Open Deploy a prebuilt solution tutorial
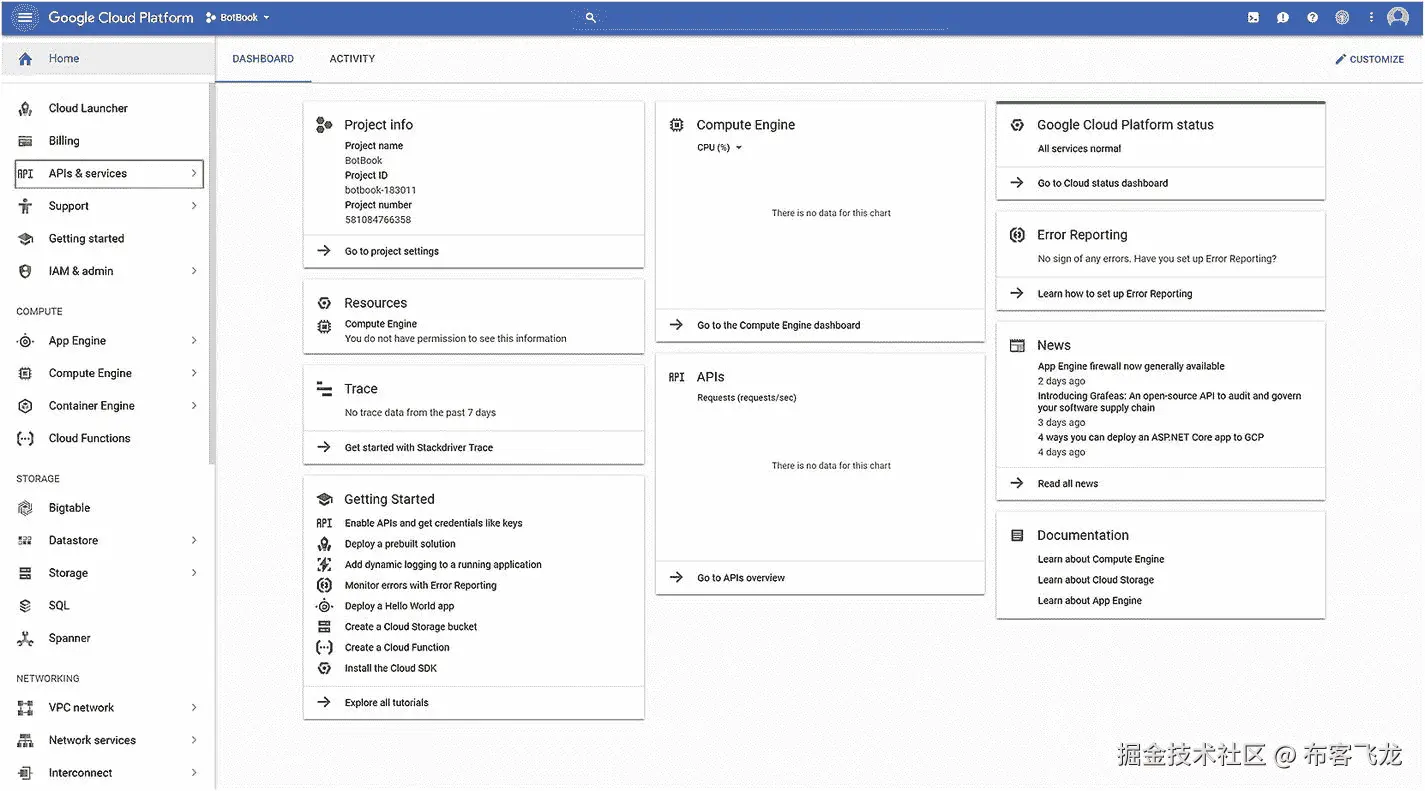 [400, 544]
